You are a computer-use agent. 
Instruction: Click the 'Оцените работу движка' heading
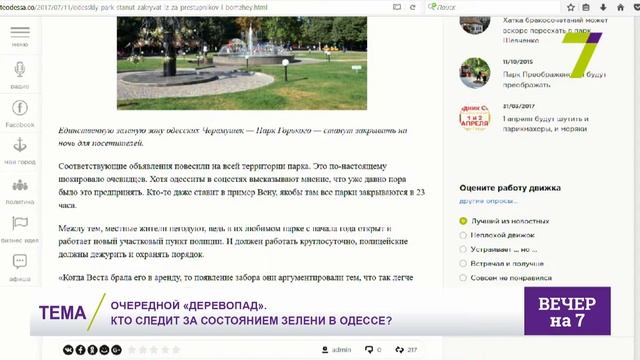(510, 188)
